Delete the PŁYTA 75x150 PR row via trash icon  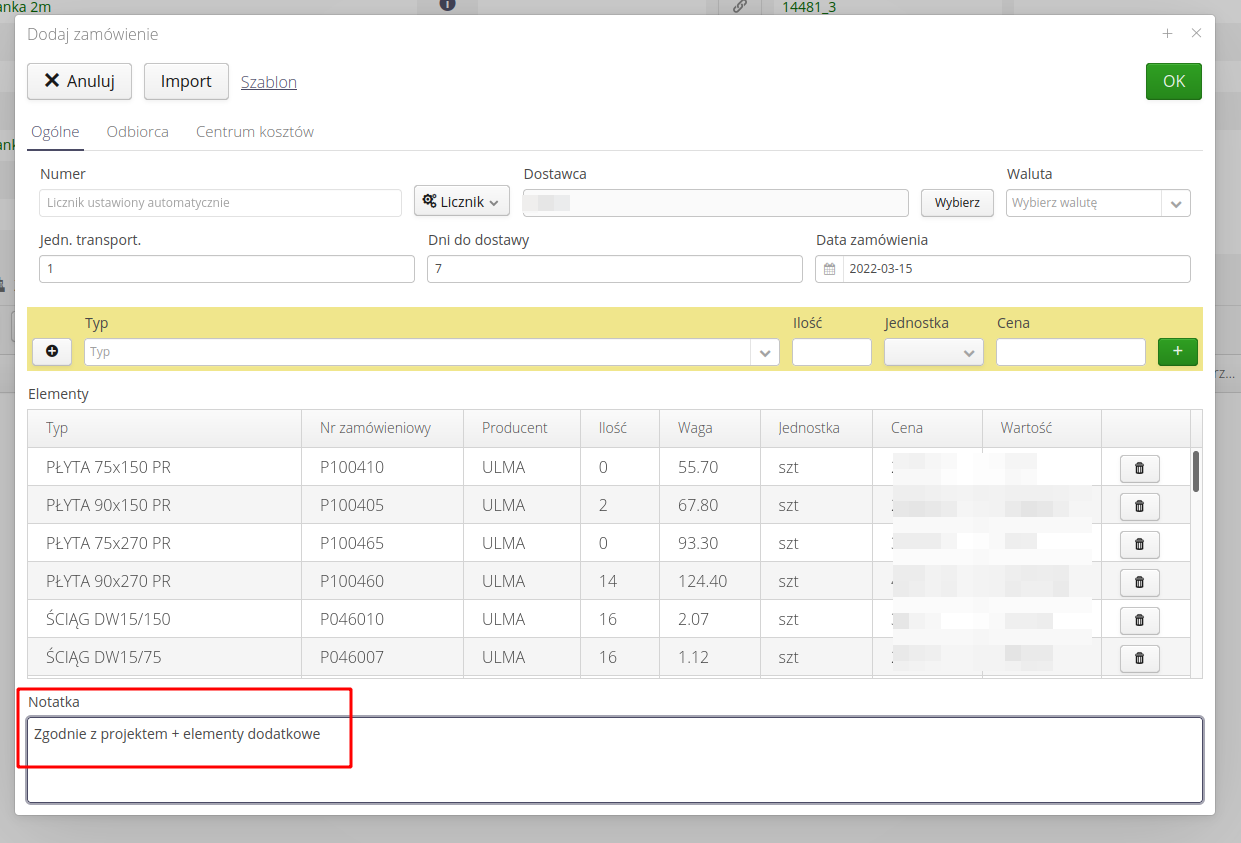point(1138,468)
